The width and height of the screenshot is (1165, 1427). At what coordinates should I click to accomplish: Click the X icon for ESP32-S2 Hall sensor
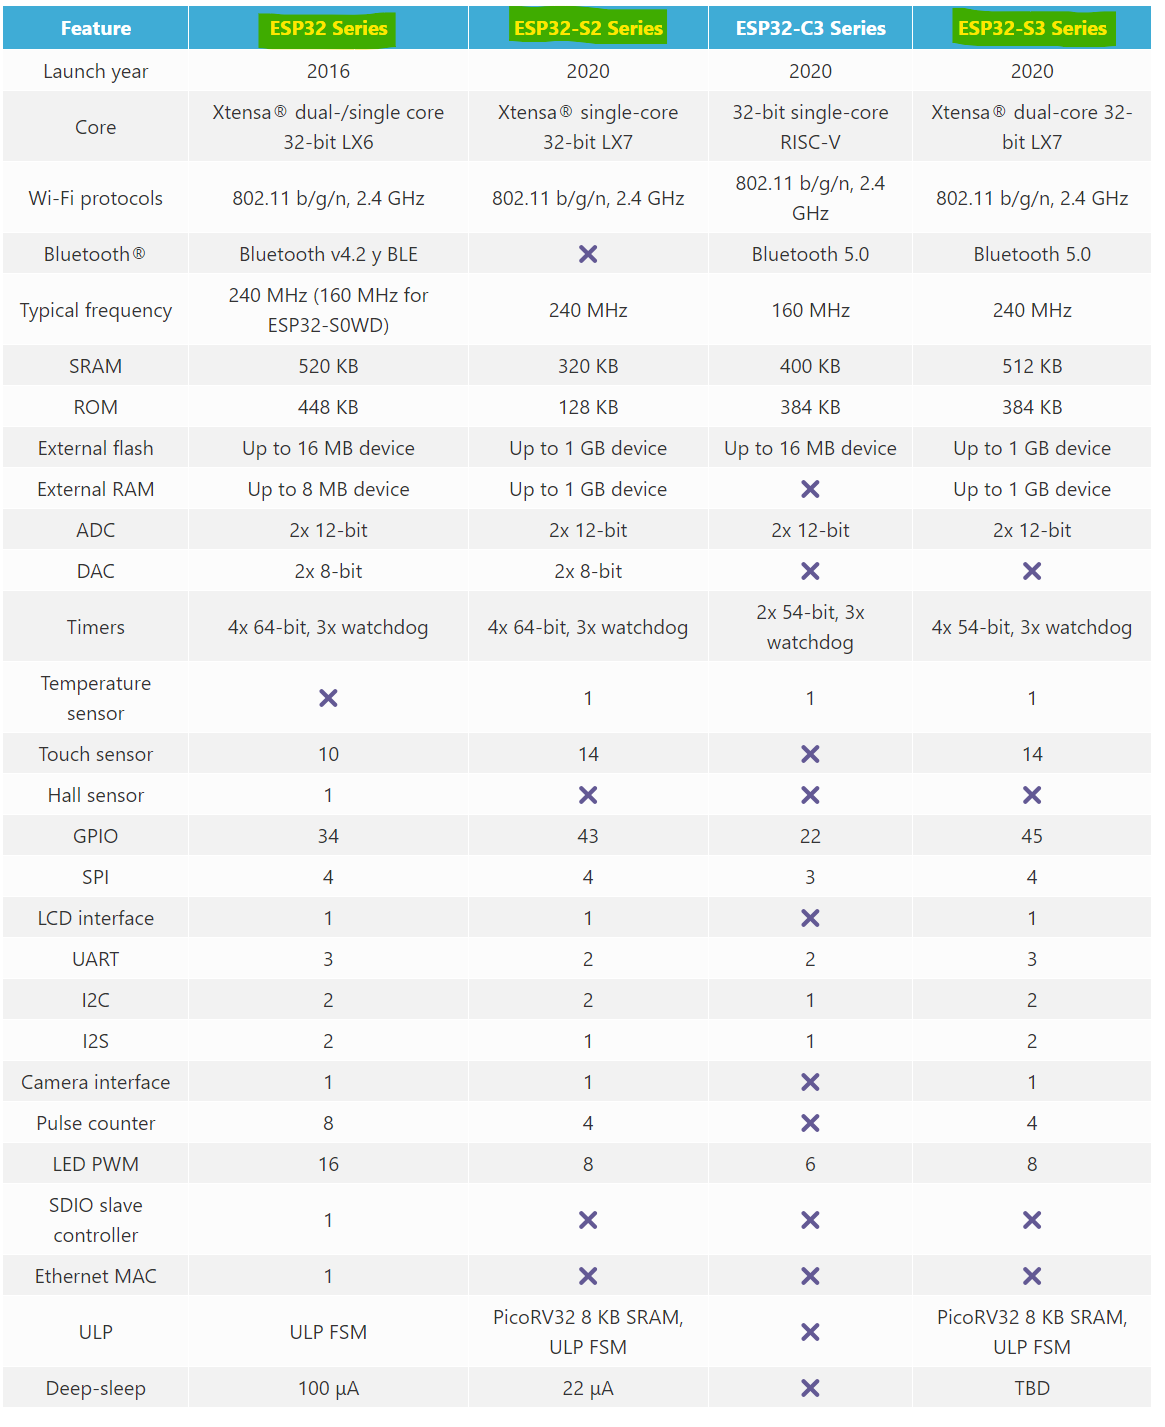pos(588,795)
